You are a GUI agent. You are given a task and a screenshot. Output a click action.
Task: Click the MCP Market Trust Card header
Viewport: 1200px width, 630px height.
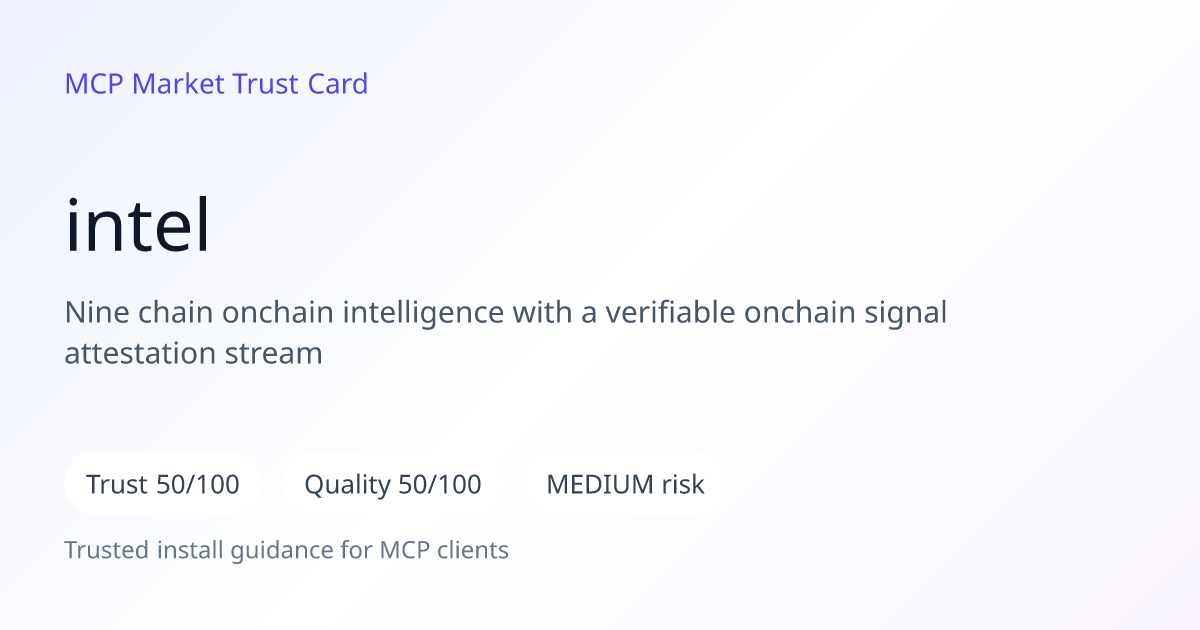click(216, 84)
